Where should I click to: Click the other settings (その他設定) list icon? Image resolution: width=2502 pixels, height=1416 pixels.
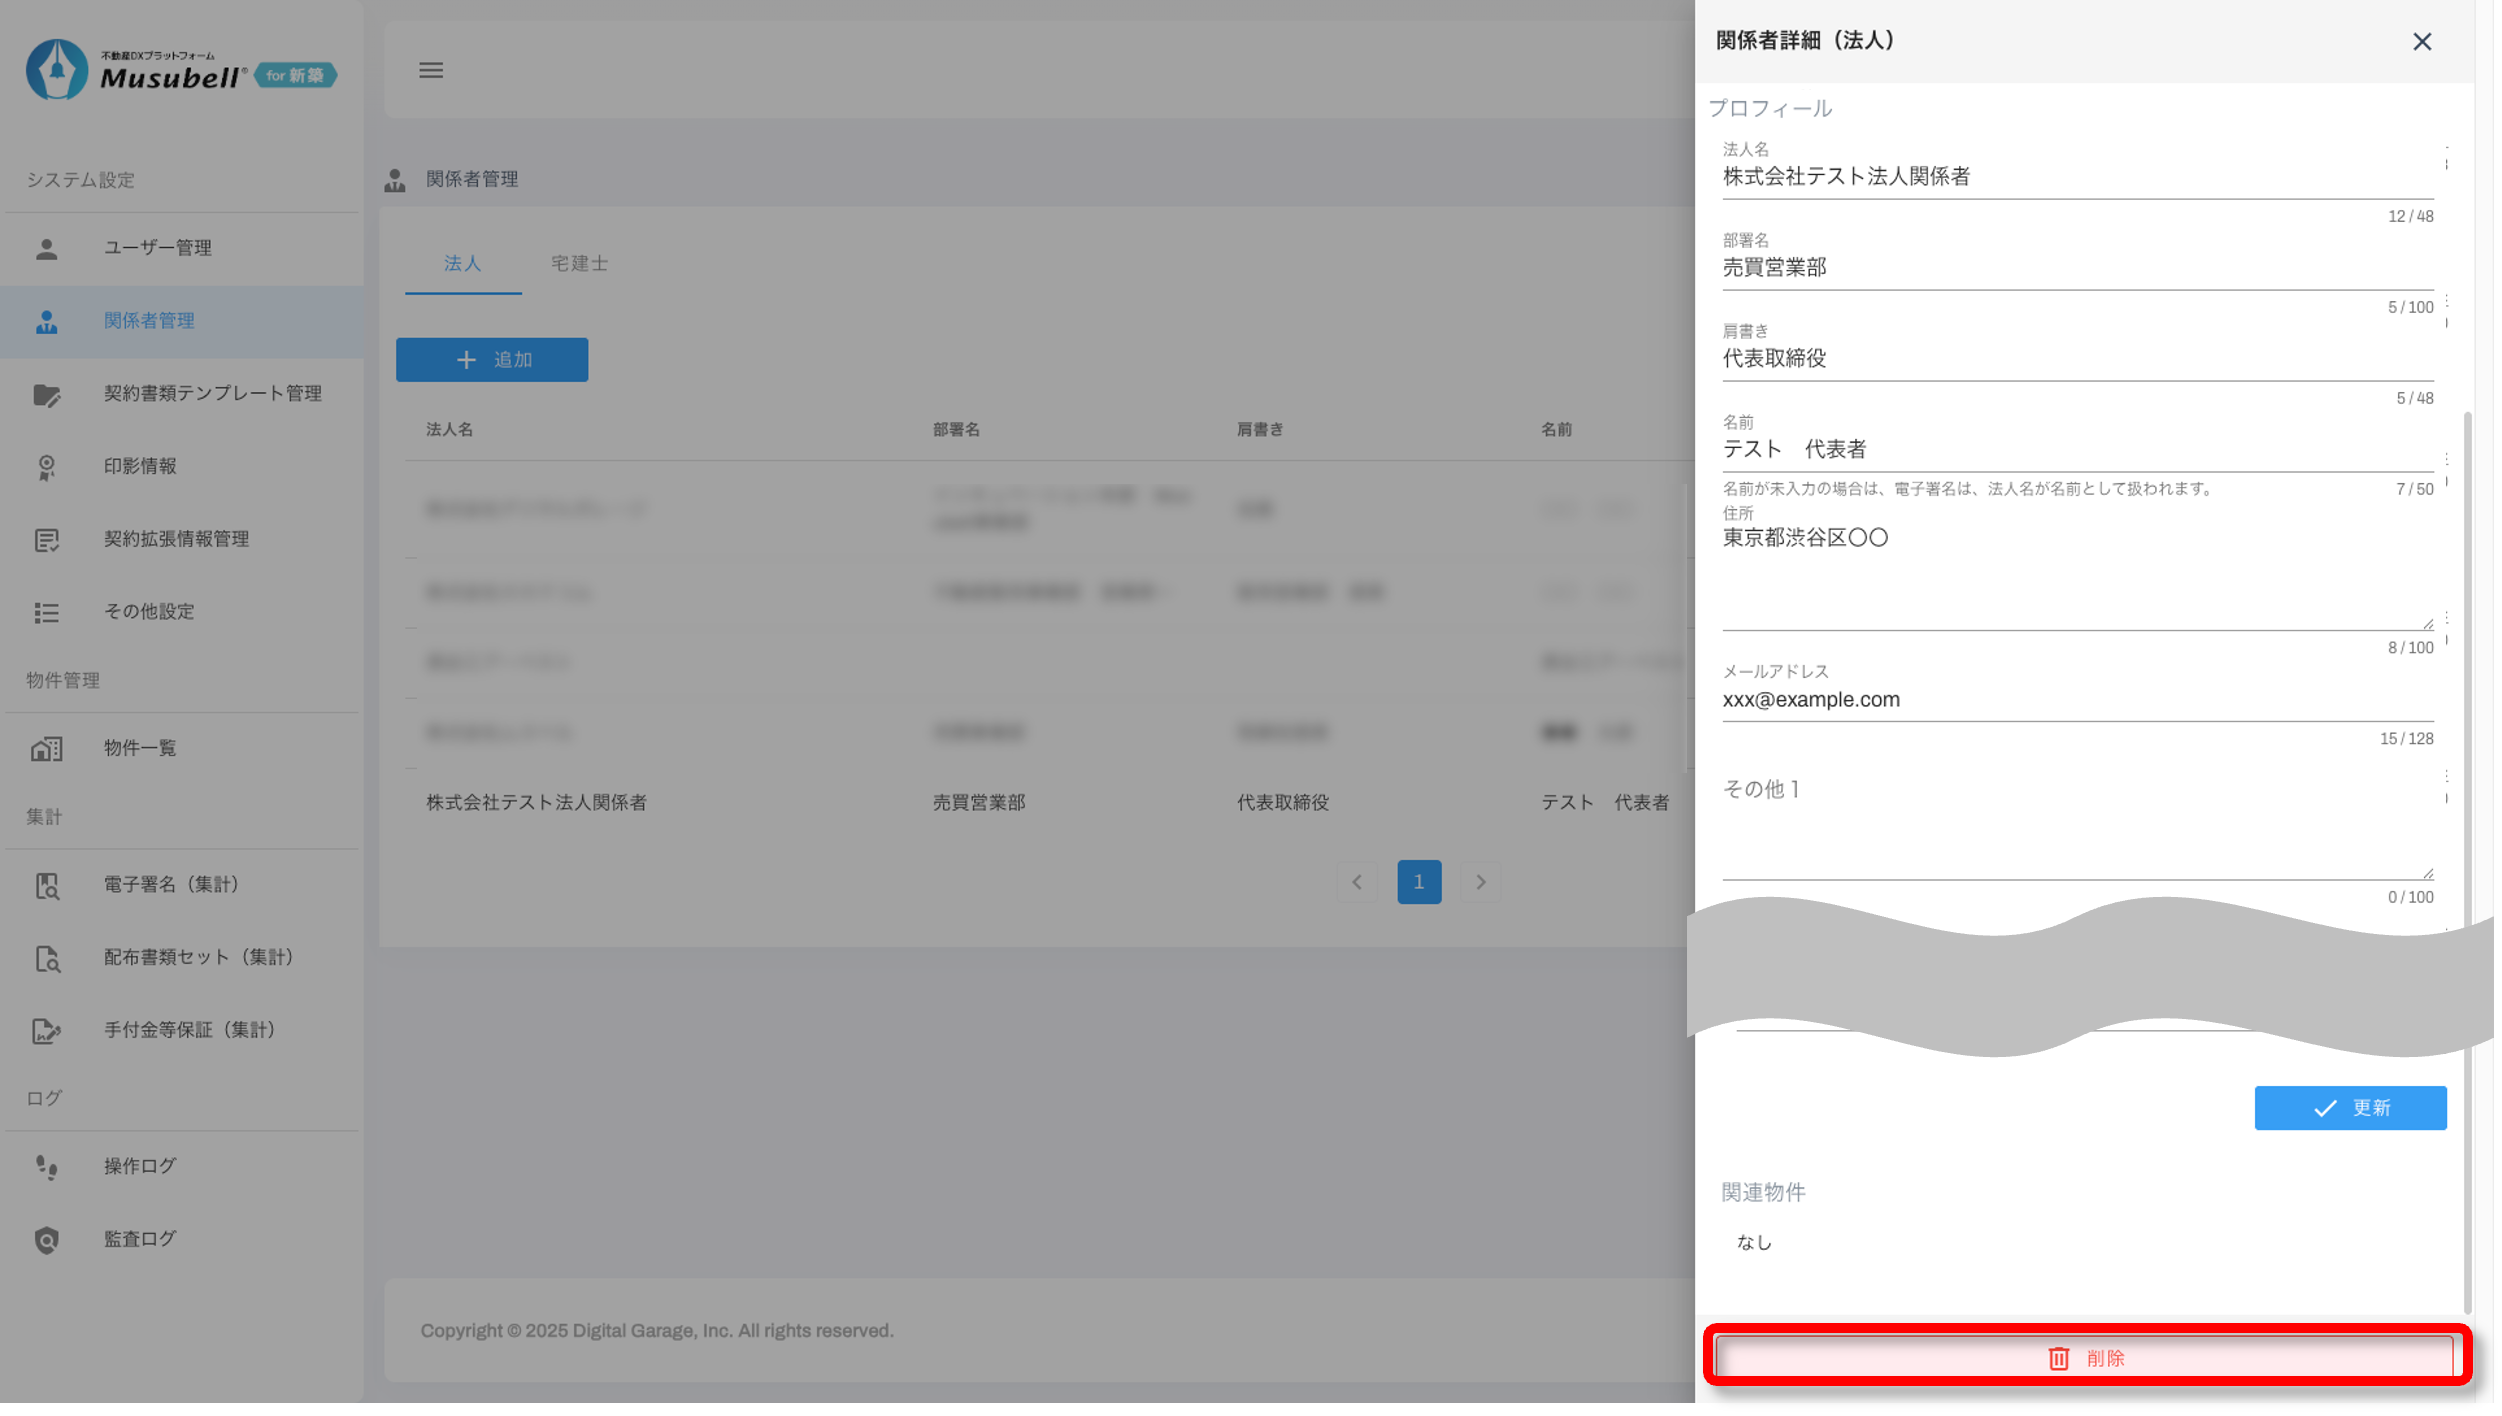click(46, 612)
